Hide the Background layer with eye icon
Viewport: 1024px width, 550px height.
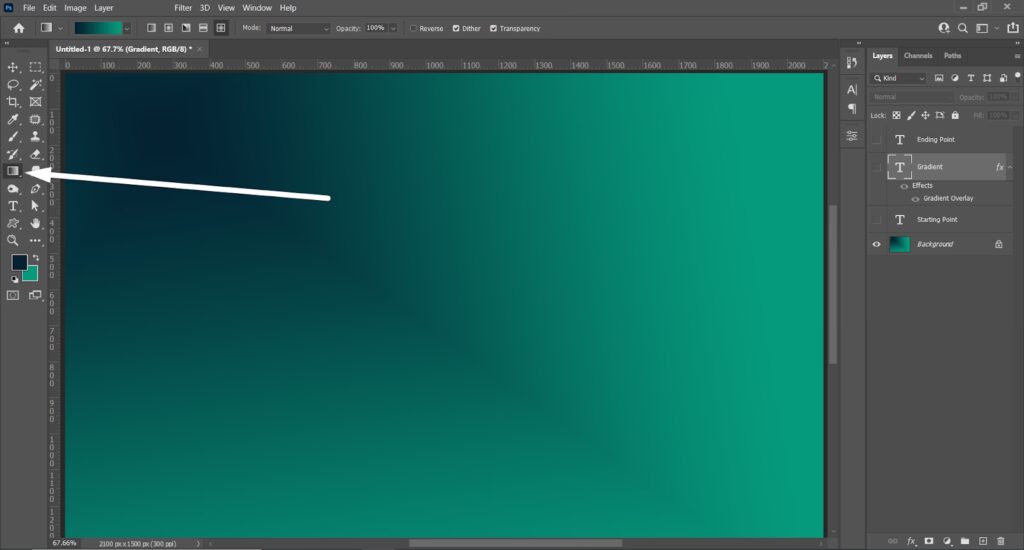pyautogui.click(x=877, y=244)
